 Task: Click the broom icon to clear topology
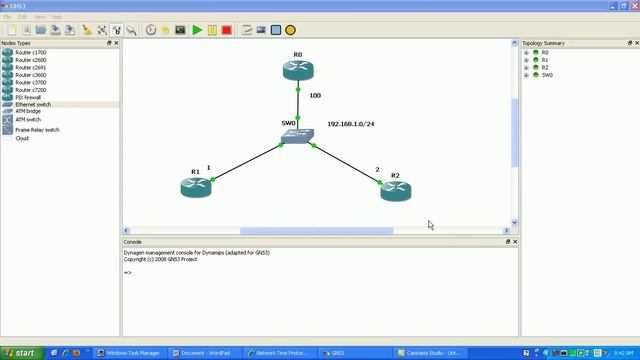pyautogui.click(x=87, y=30)
